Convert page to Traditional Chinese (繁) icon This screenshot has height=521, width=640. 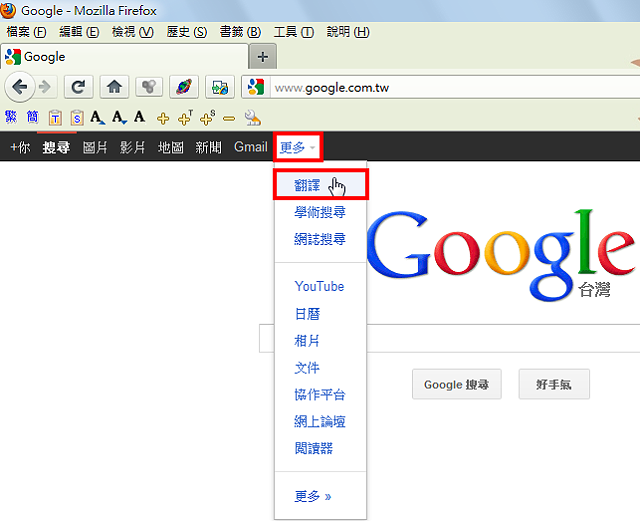click(x=11, y=117)
